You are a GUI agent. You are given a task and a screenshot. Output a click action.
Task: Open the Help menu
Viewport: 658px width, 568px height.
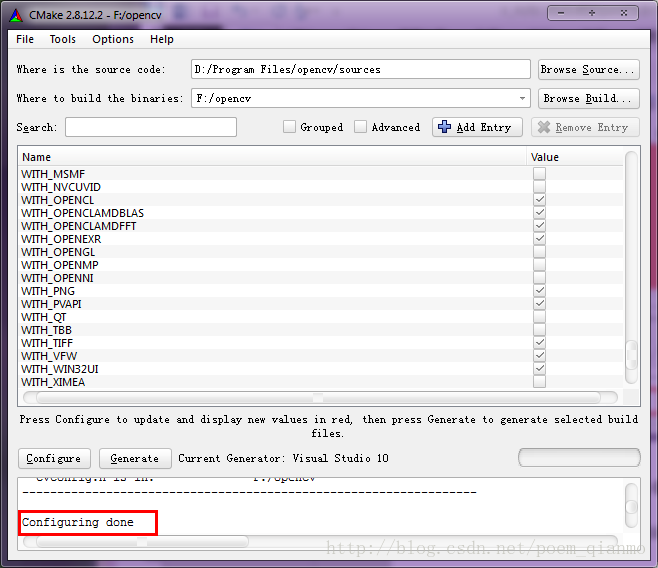(x=162, y=39)
